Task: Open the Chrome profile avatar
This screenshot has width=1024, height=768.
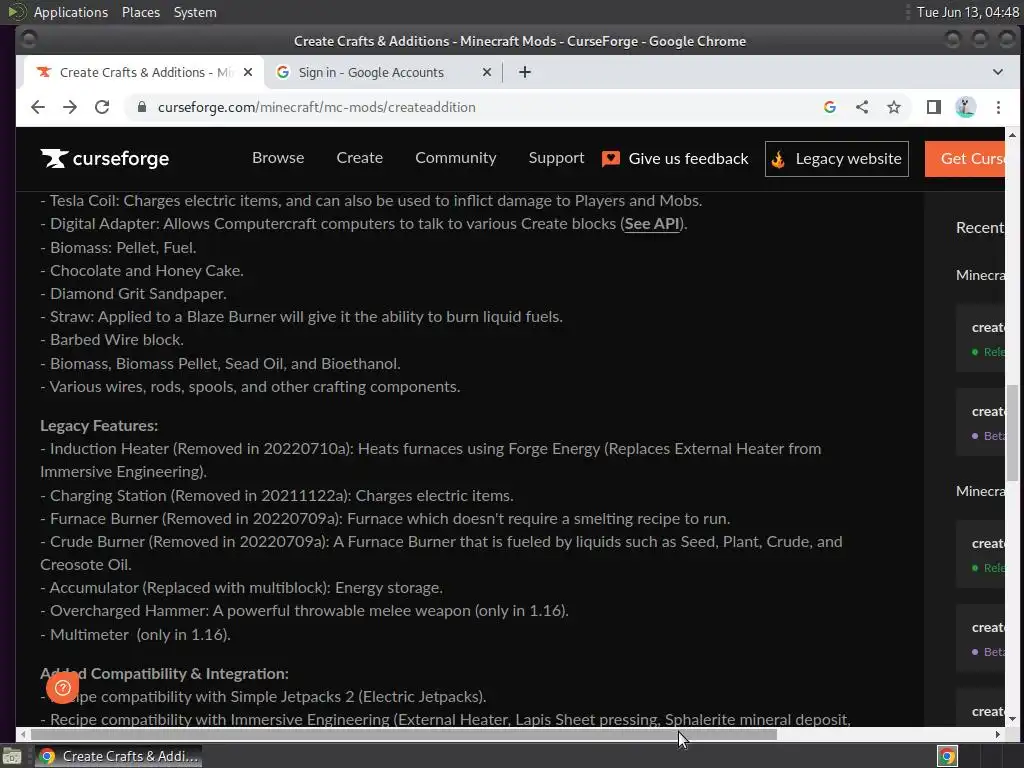Action: click(x=966, y=107)
